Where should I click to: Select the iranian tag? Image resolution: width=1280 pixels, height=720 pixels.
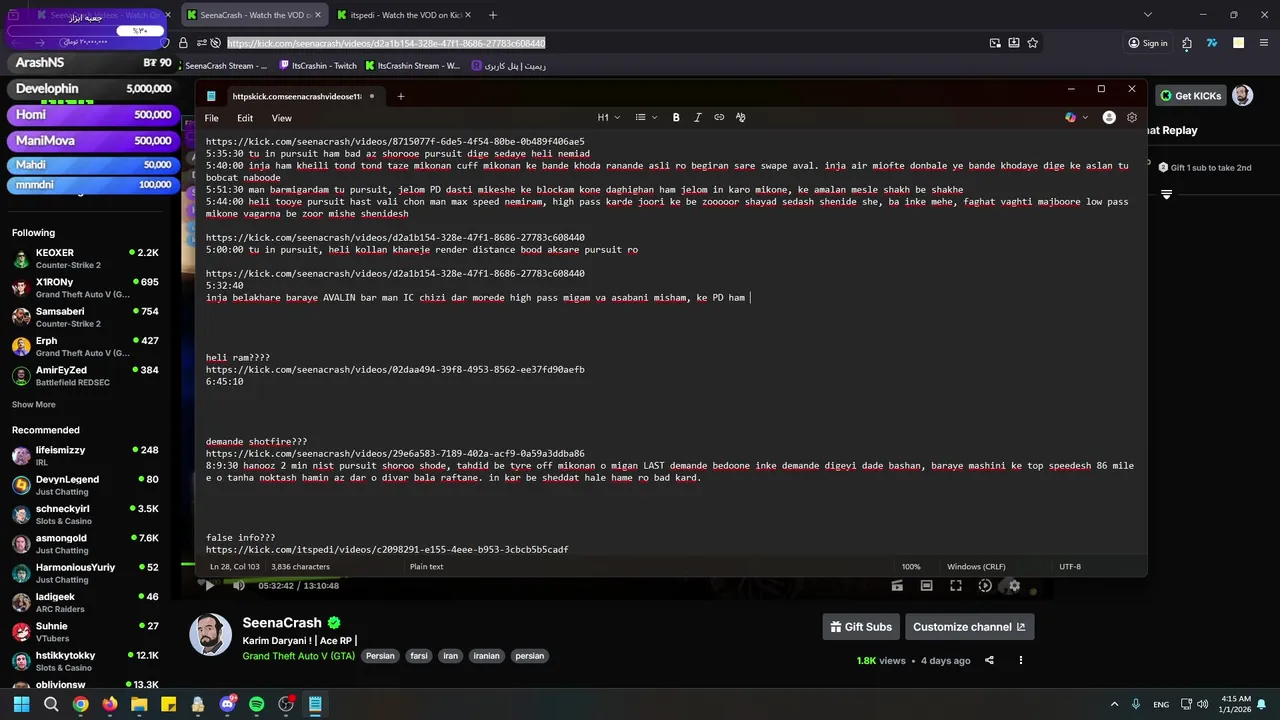coord(486,656)
